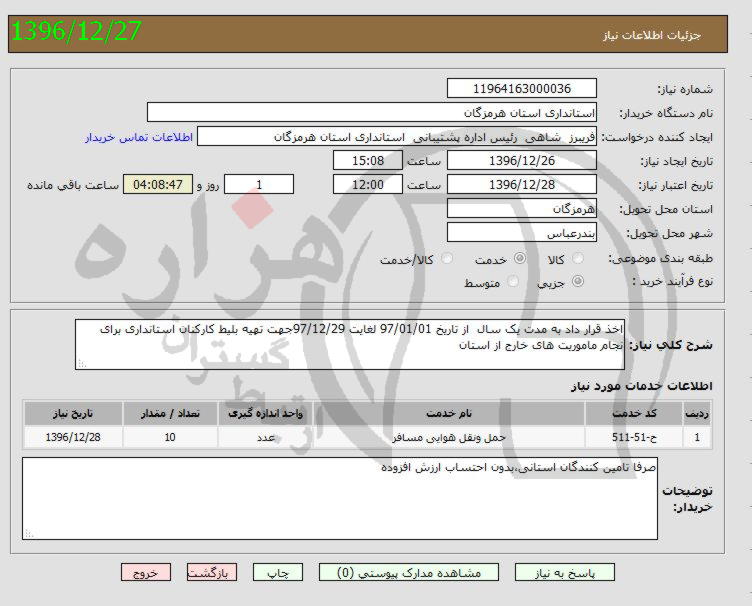
Task: Click the 'طبقه بندی موضوعی:' label
Action: [x=661, y=258]
